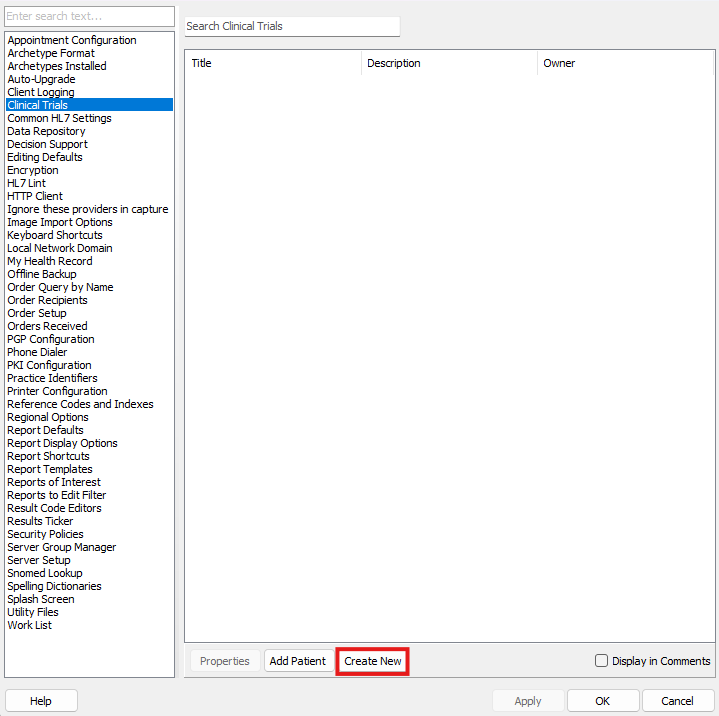Cancel the configuration dialog

click(x=677, y=701)
